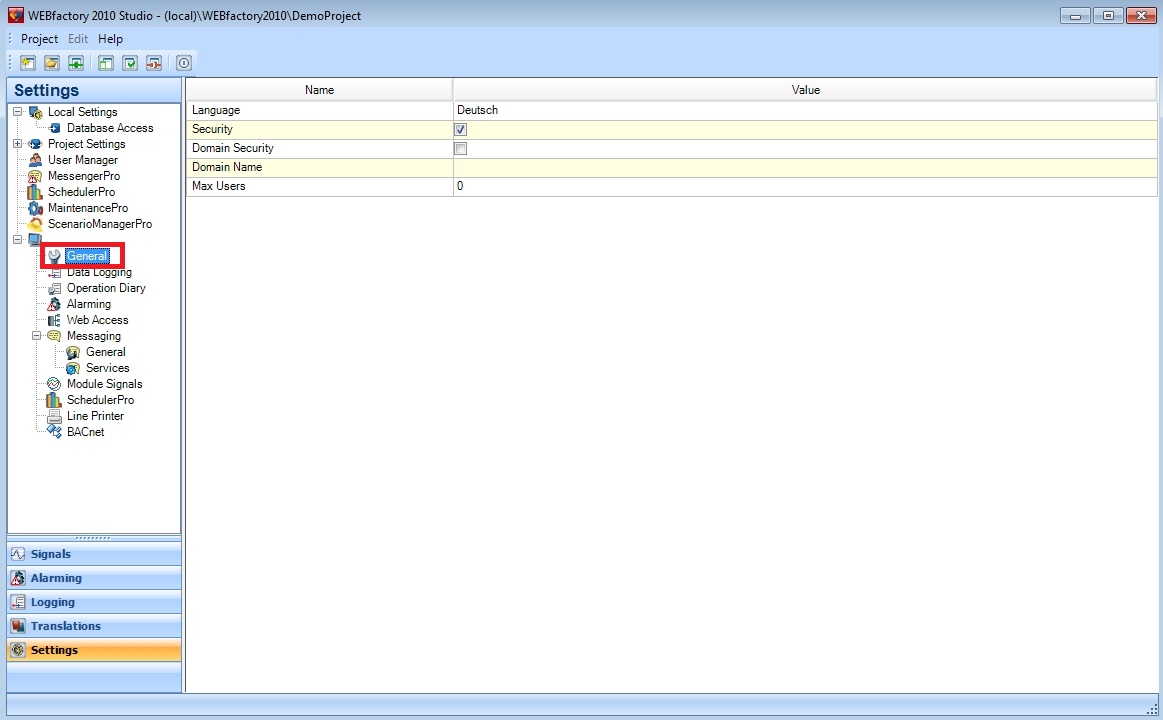This screenshot has width=1163, height=720.
Task: Open the Project menu
Action: click(x=38, y=38)
